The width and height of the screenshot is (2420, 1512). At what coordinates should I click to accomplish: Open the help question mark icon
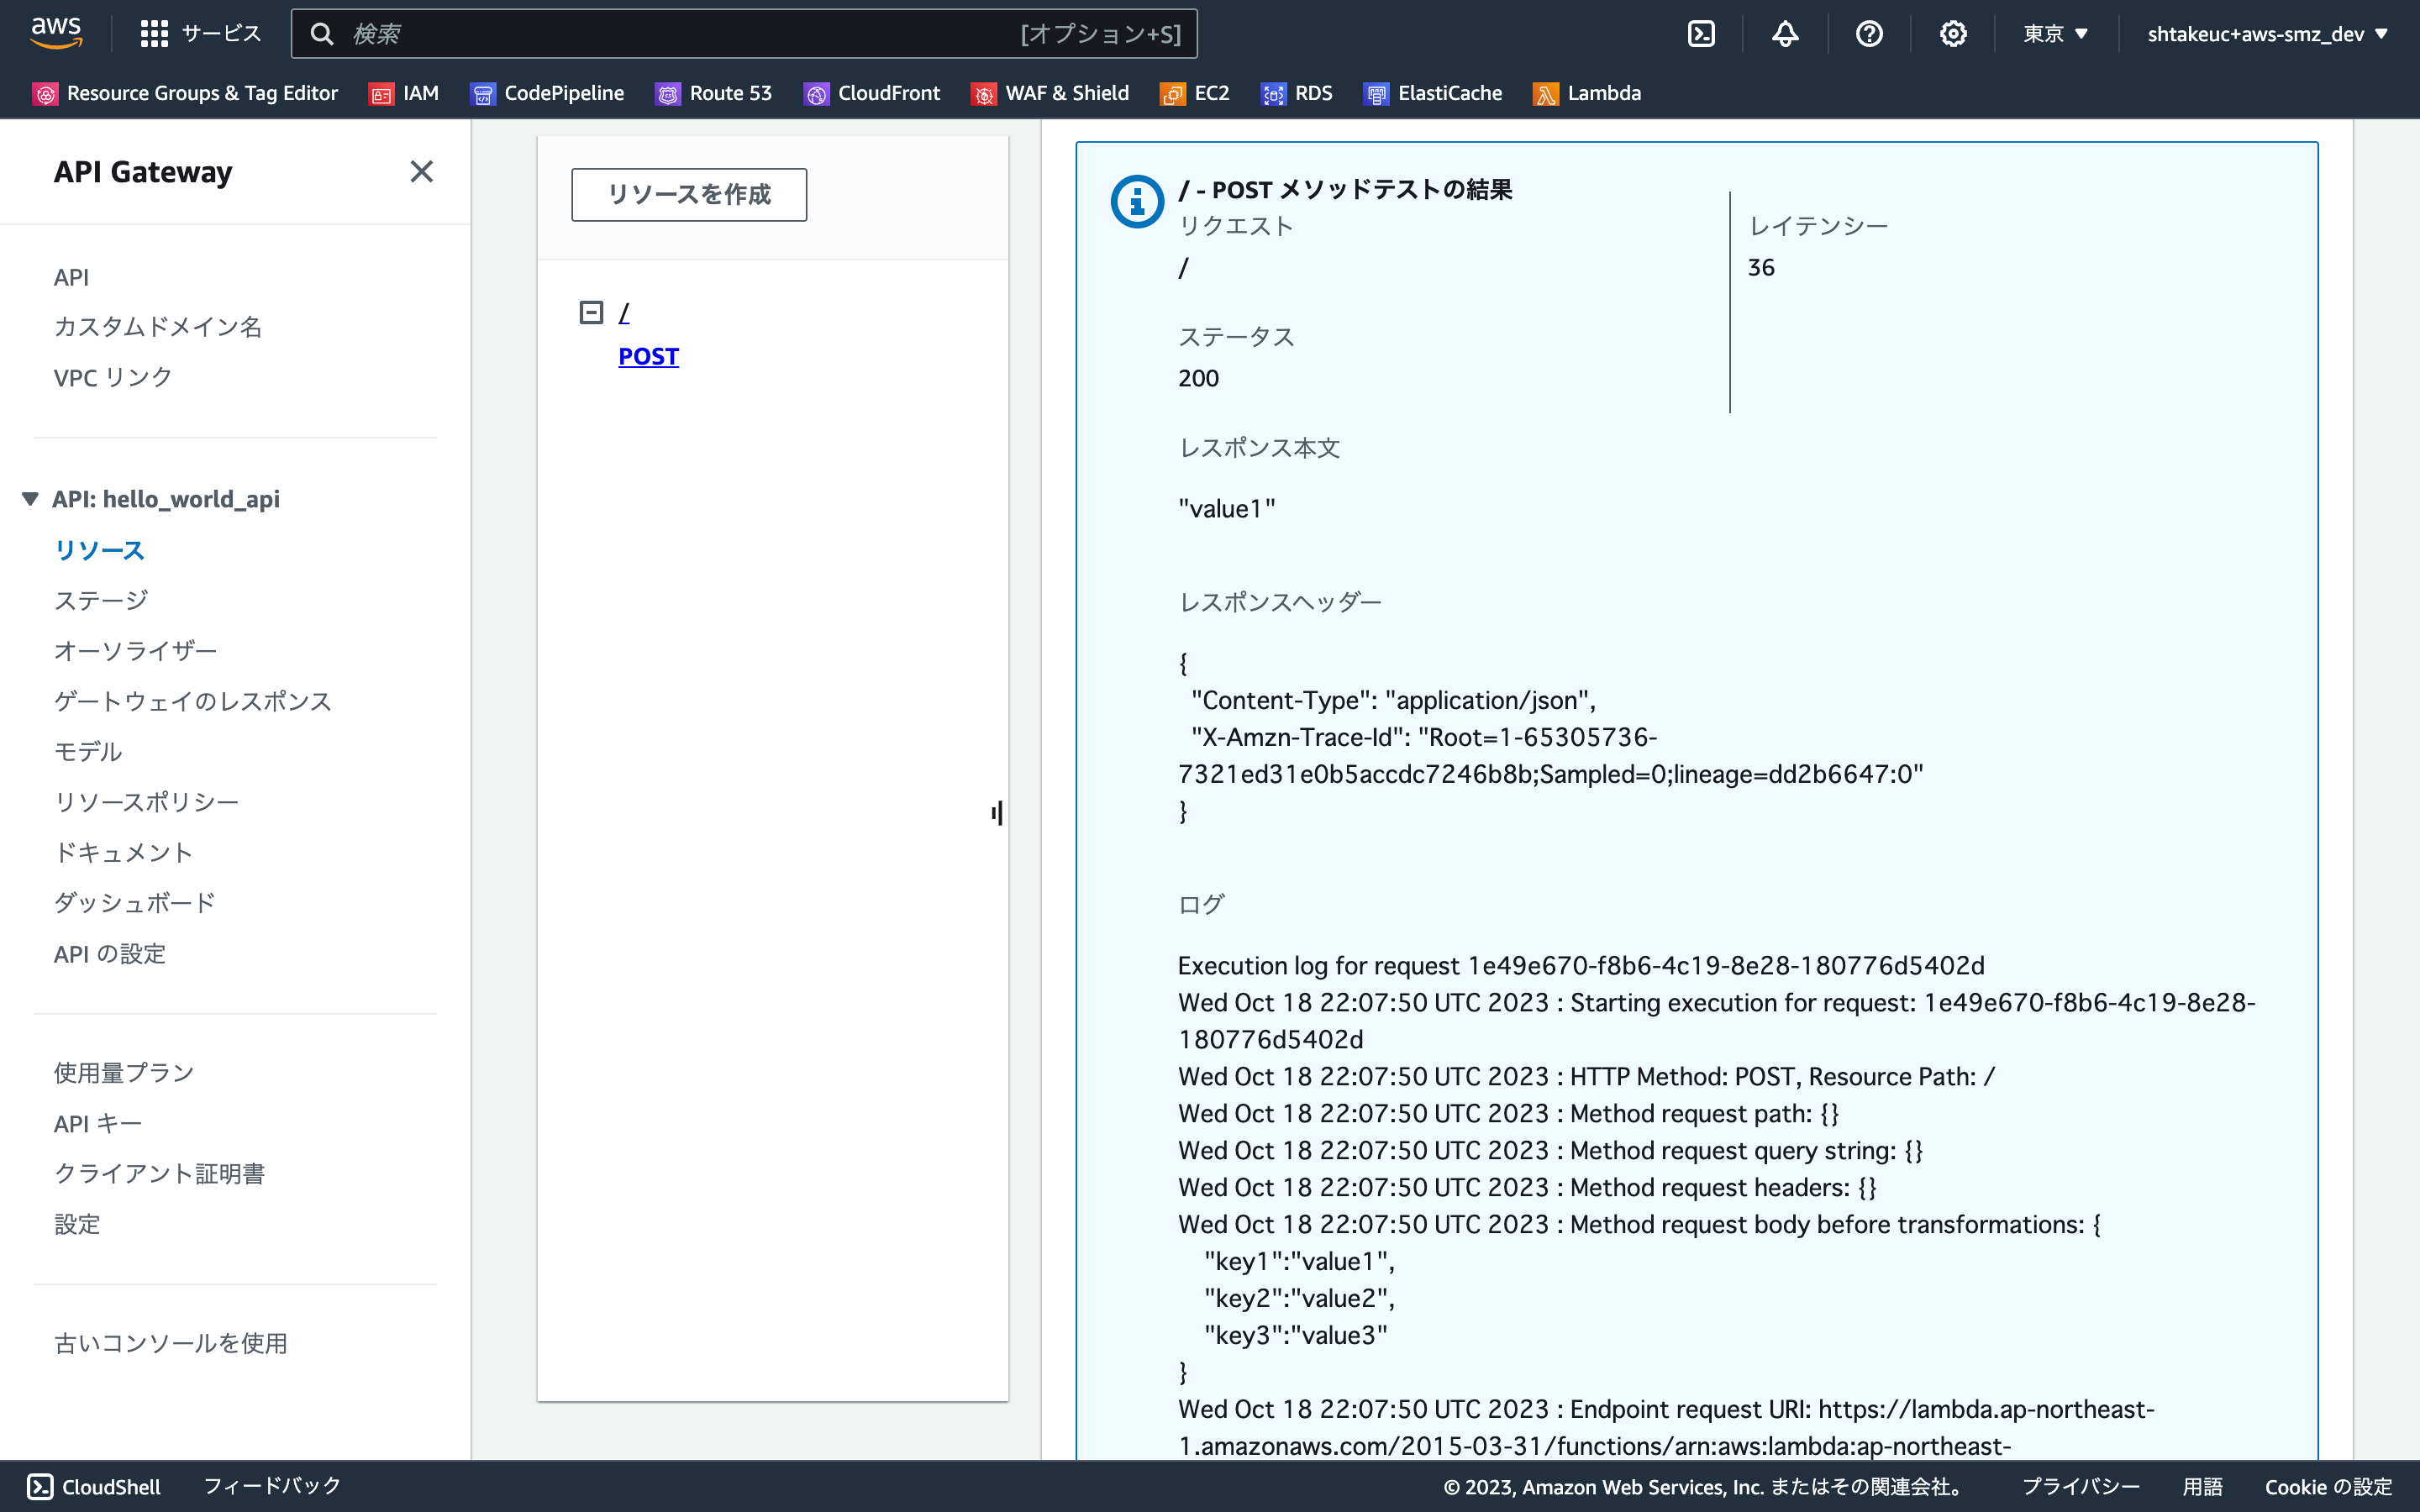click(1869, 34)
